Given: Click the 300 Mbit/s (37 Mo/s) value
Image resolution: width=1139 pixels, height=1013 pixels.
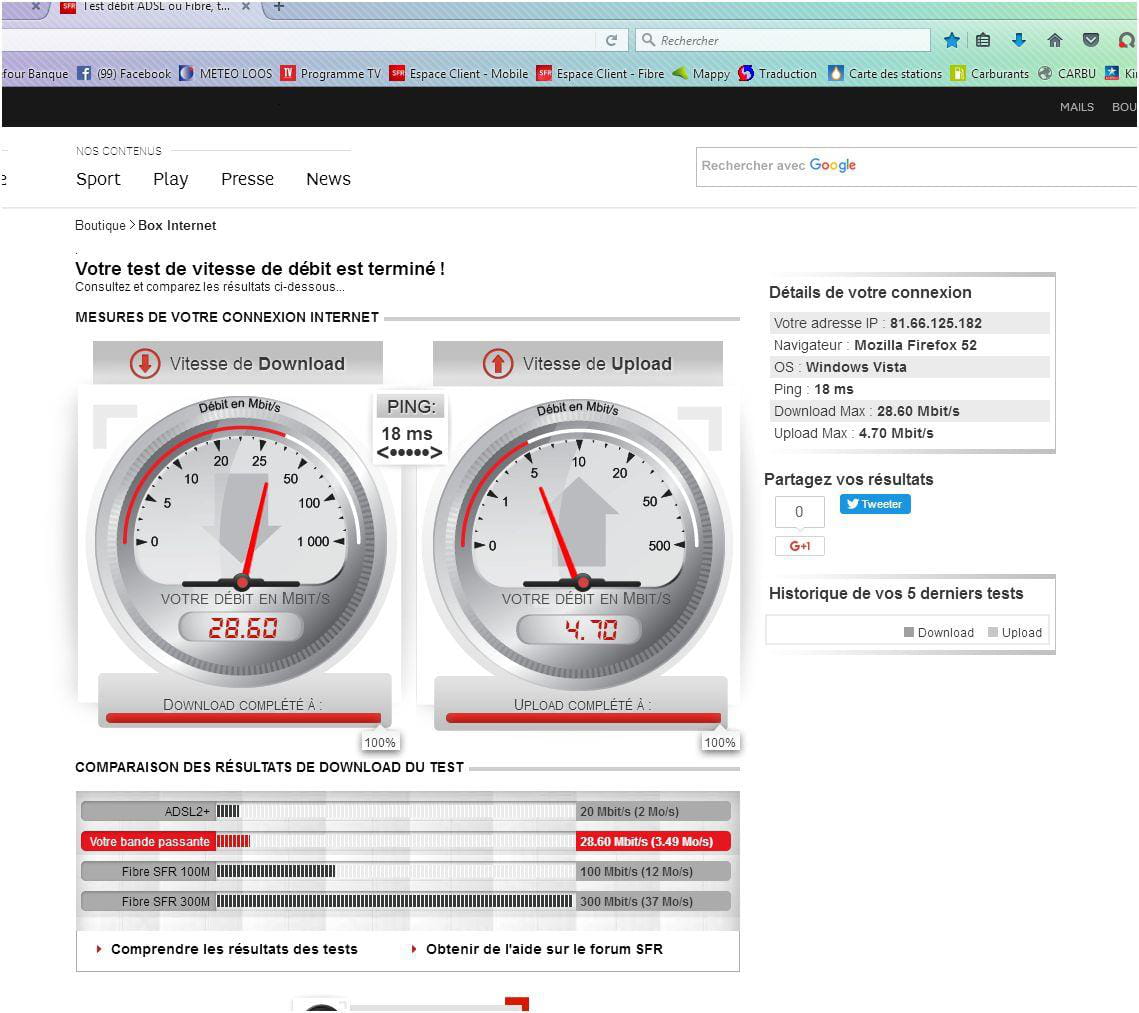Looking at the screenshot, I should point(636,901).
